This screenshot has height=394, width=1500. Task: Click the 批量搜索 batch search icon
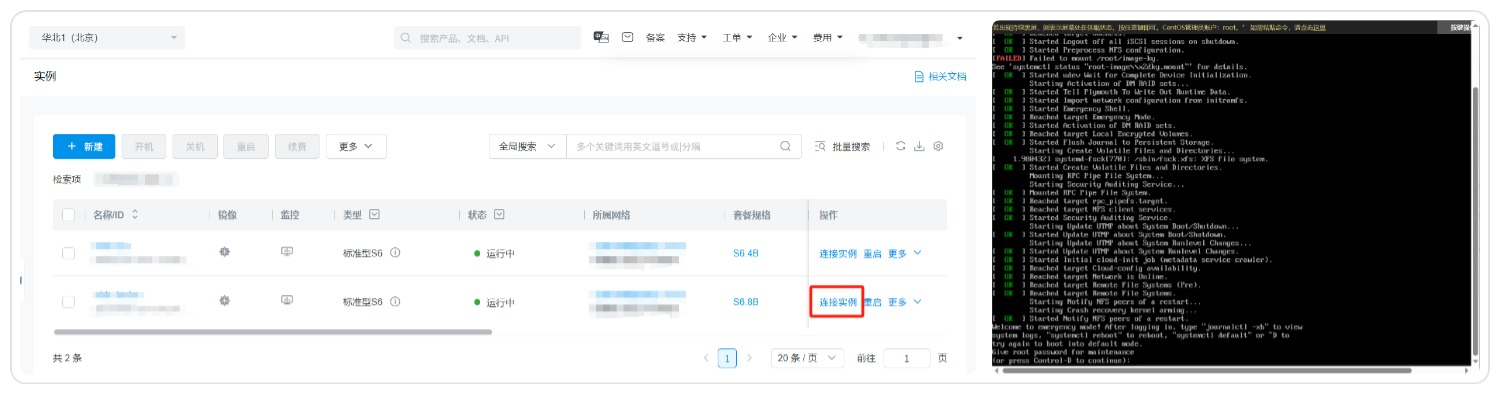click(821, 146)
